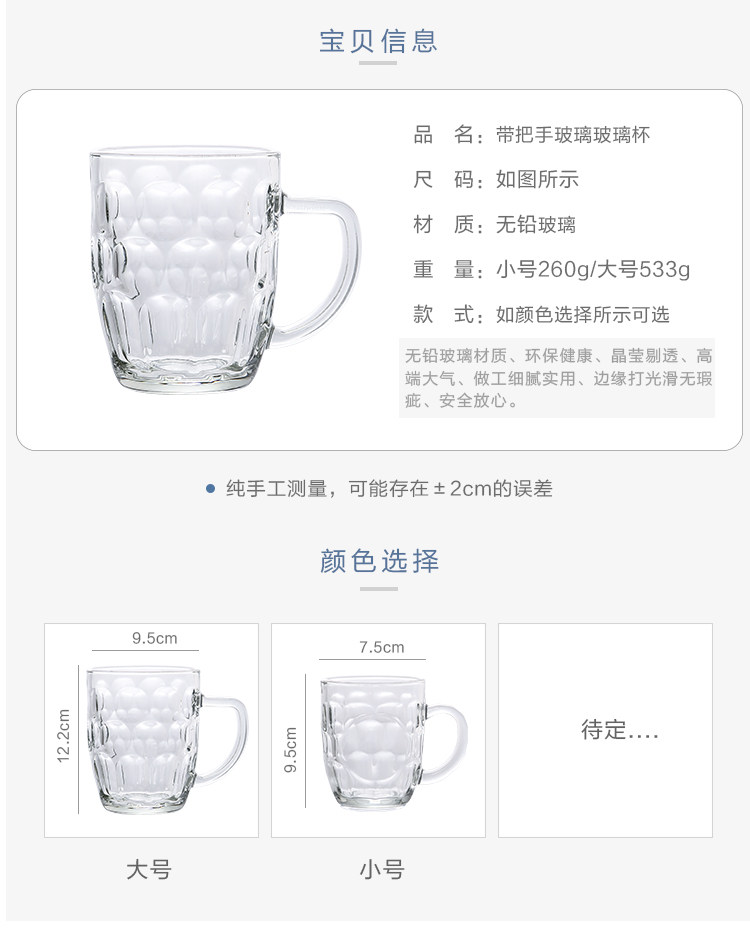Select the 大号 mug option image

[151, 730]
